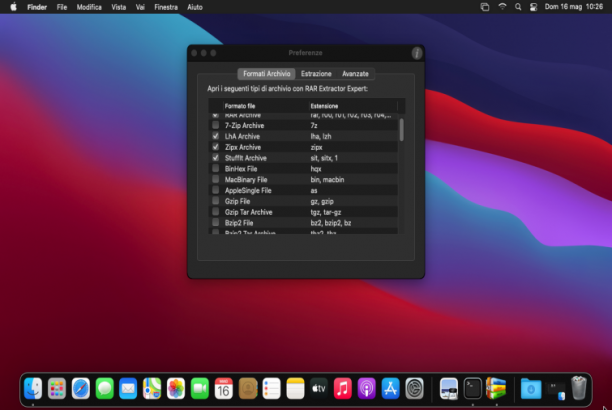Launch Music app from dock
This screenshot has width=612, height=410.
(343, 389)
